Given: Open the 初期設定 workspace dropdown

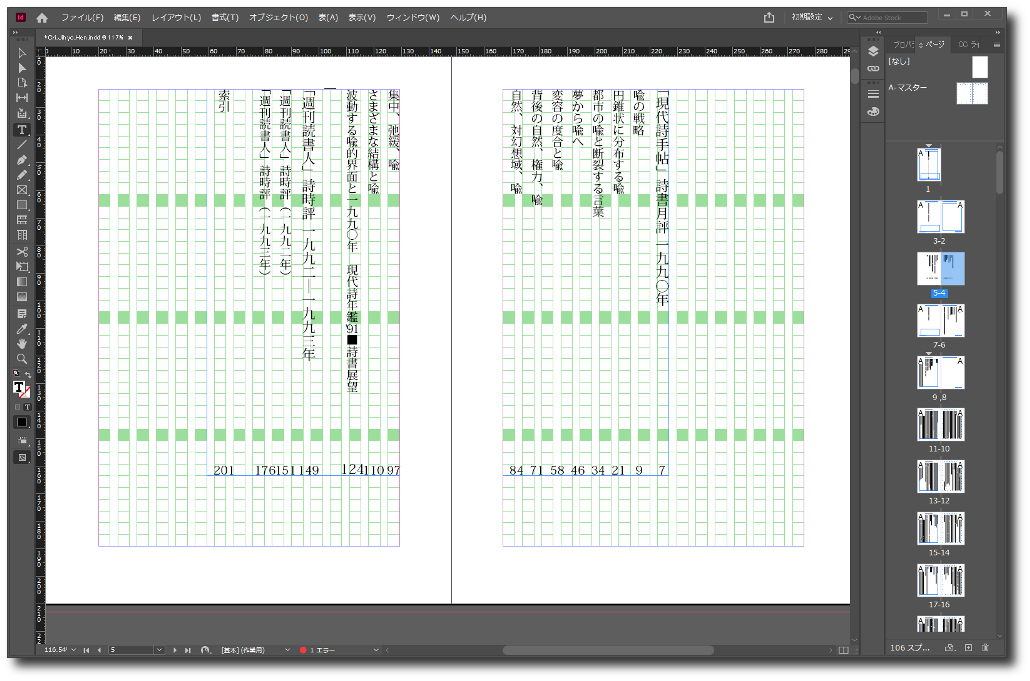Looking at the screenshot, I should click(812, 17).
